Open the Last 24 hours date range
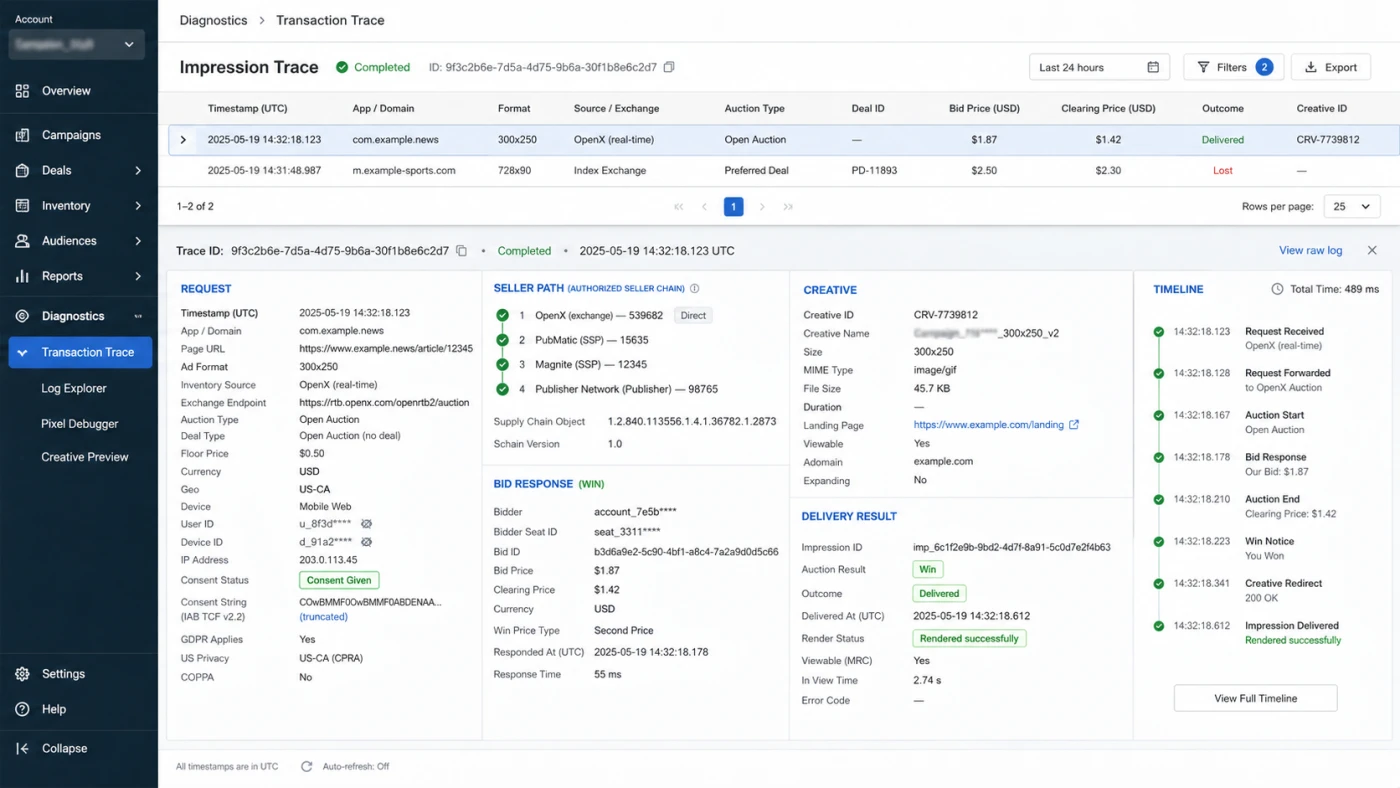1400x788 pixels. pos(1100,67)
